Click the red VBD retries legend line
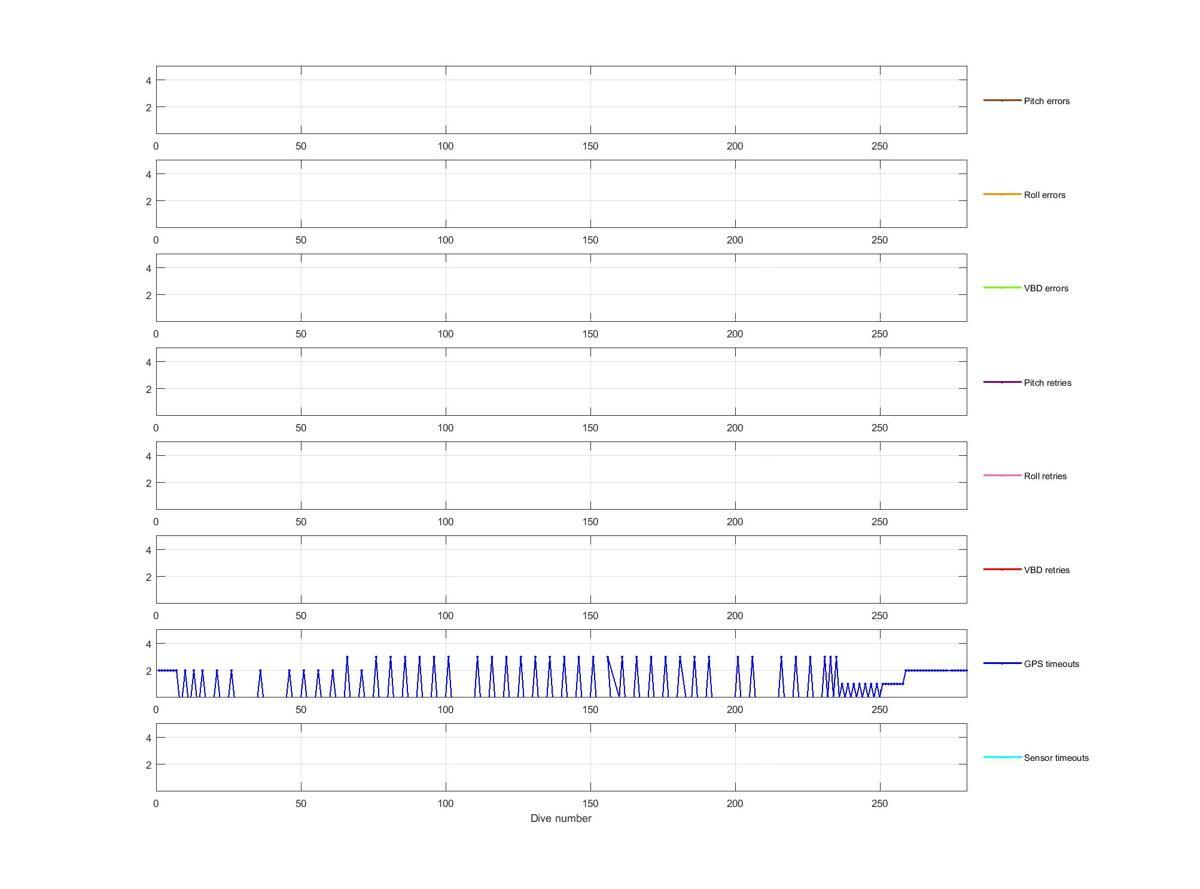The height and width of the screenshot is (889, 1200). coord(1002,569)
